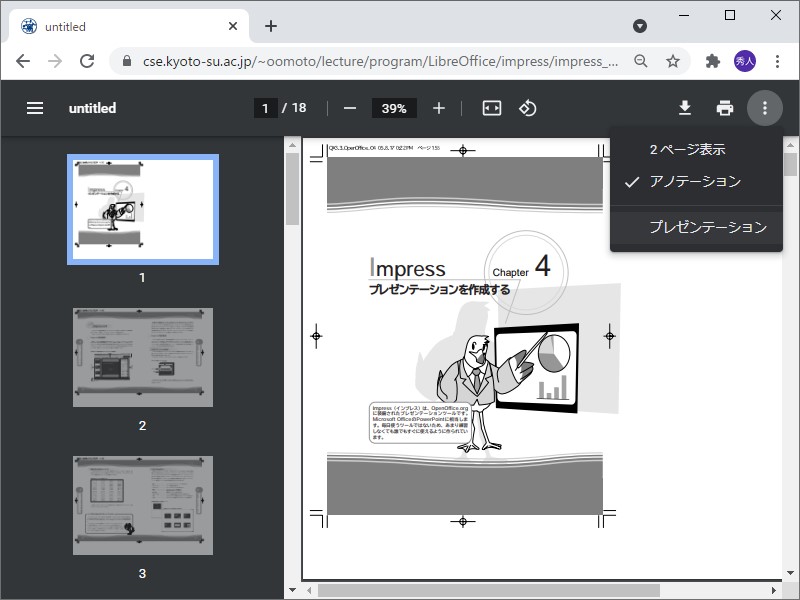800x600 pixels.
Task: Open a new browser tab
Action: point(270,26)
